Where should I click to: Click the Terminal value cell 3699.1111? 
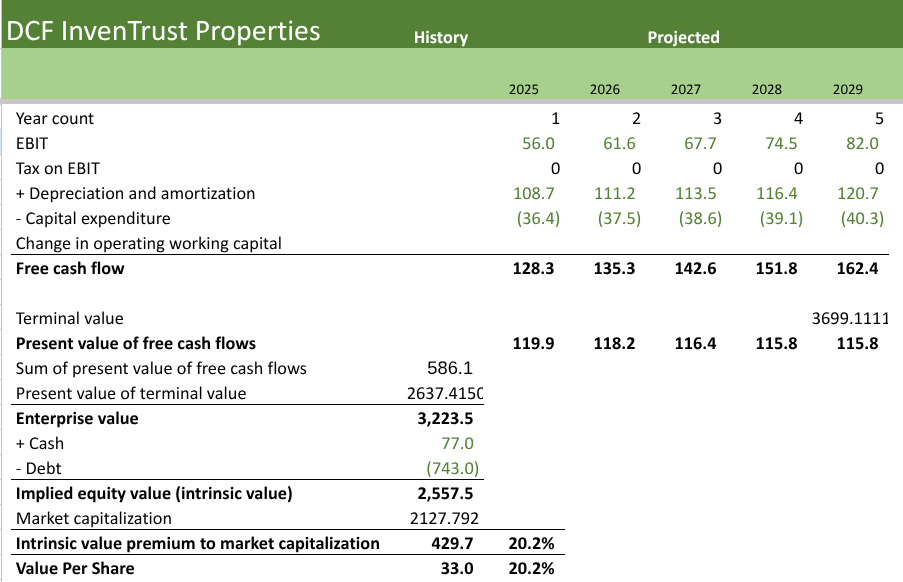click(x=849, y=318)
